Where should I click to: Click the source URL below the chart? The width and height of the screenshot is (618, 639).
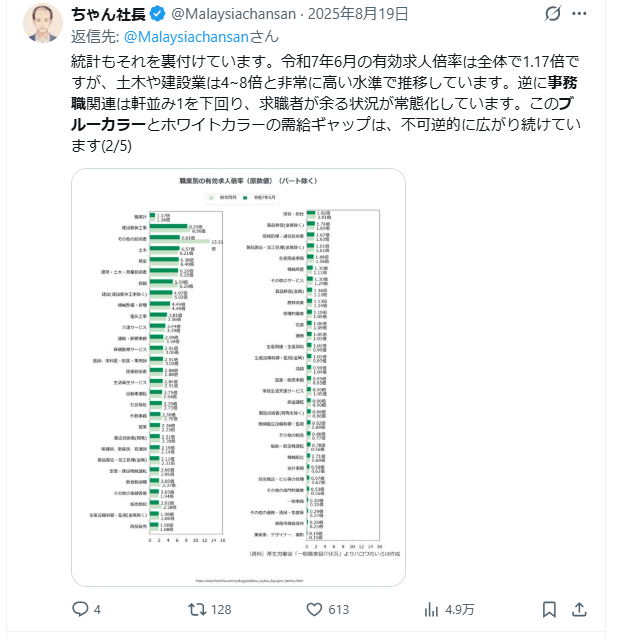[x=237, y=578]
